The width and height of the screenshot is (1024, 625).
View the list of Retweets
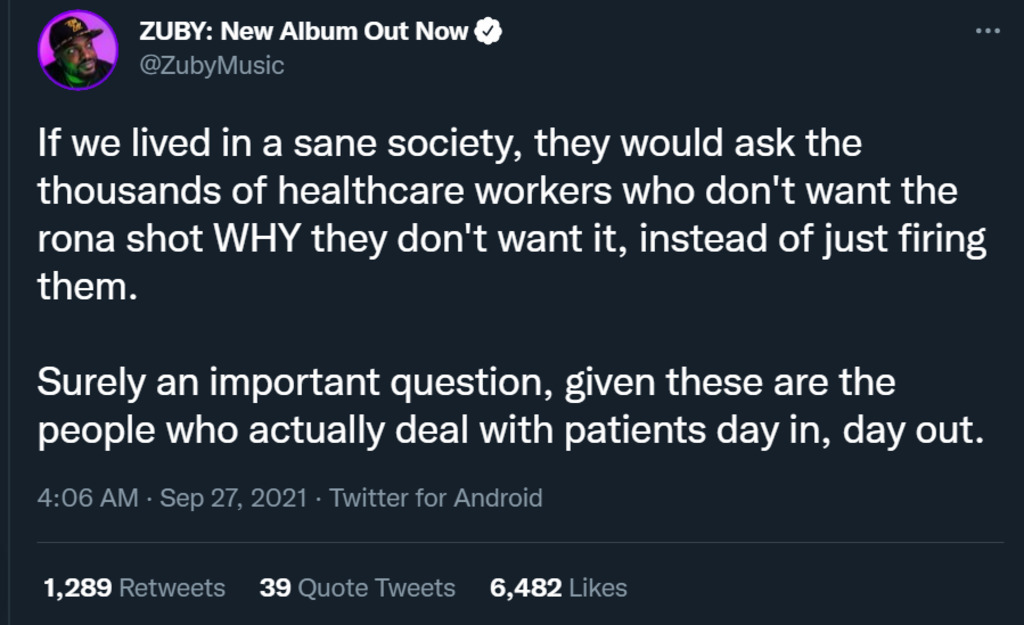coord(134,588)
